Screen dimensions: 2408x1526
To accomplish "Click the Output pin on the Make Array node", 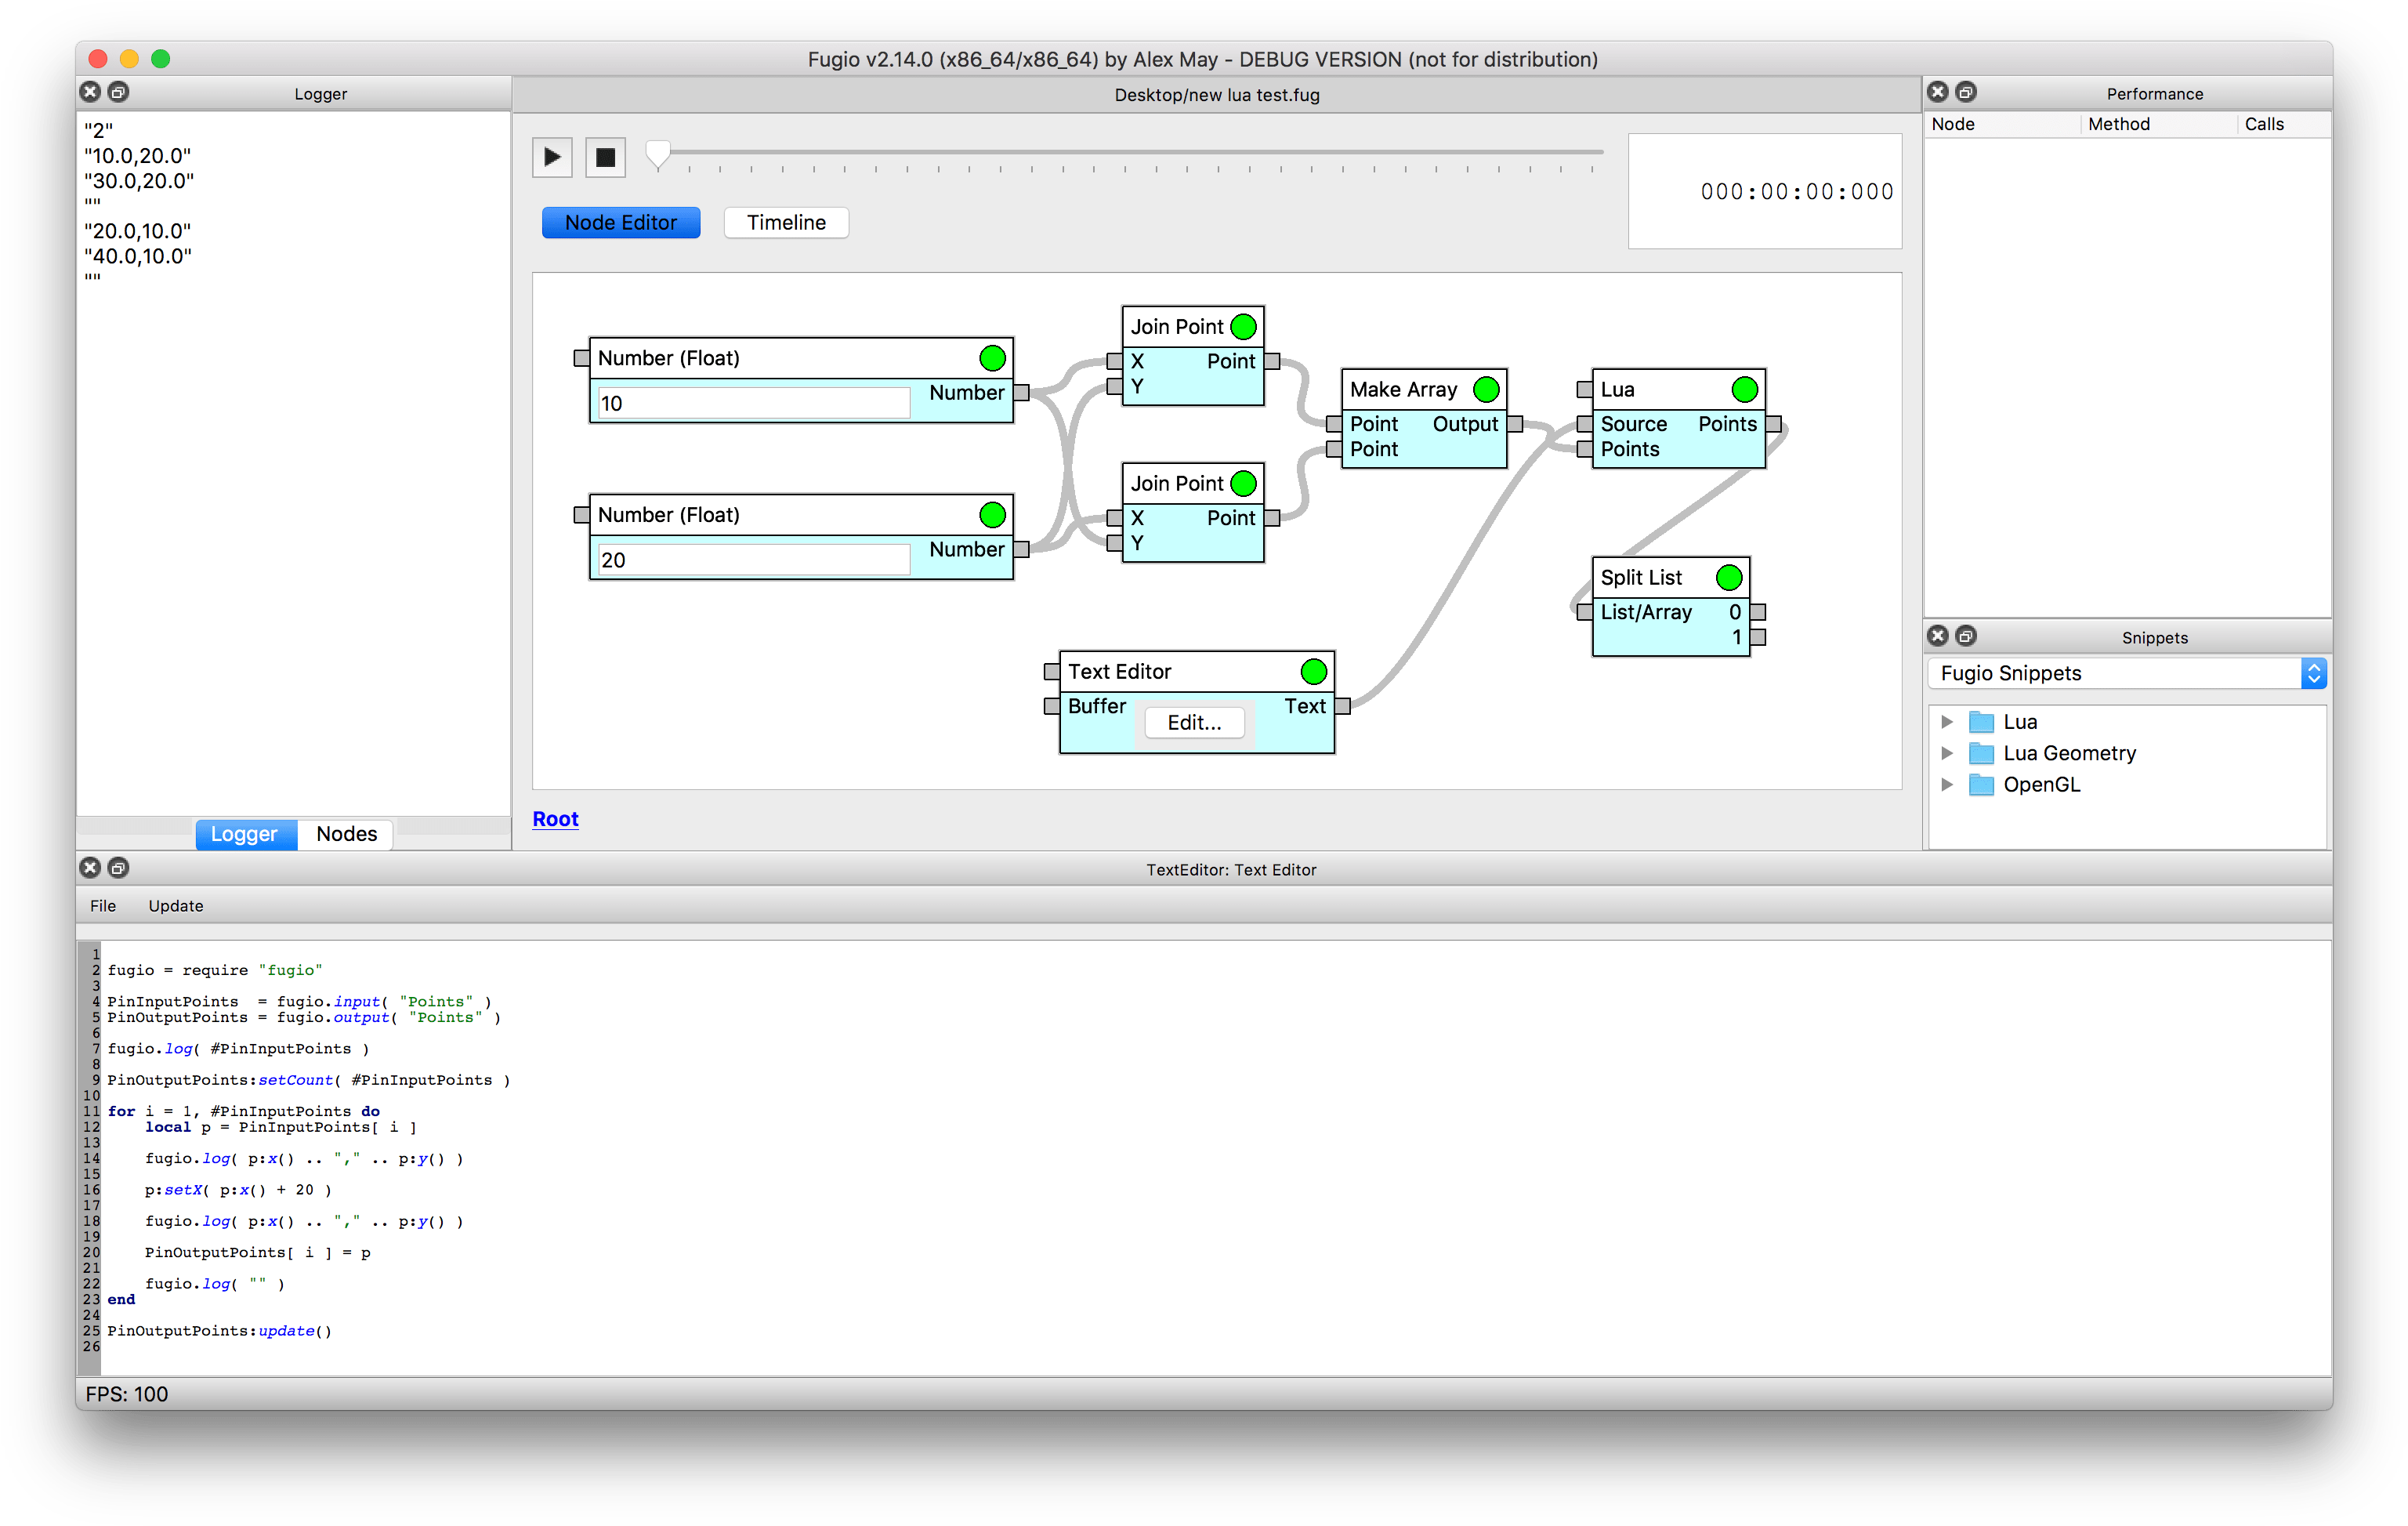I will click(1515, 424).
